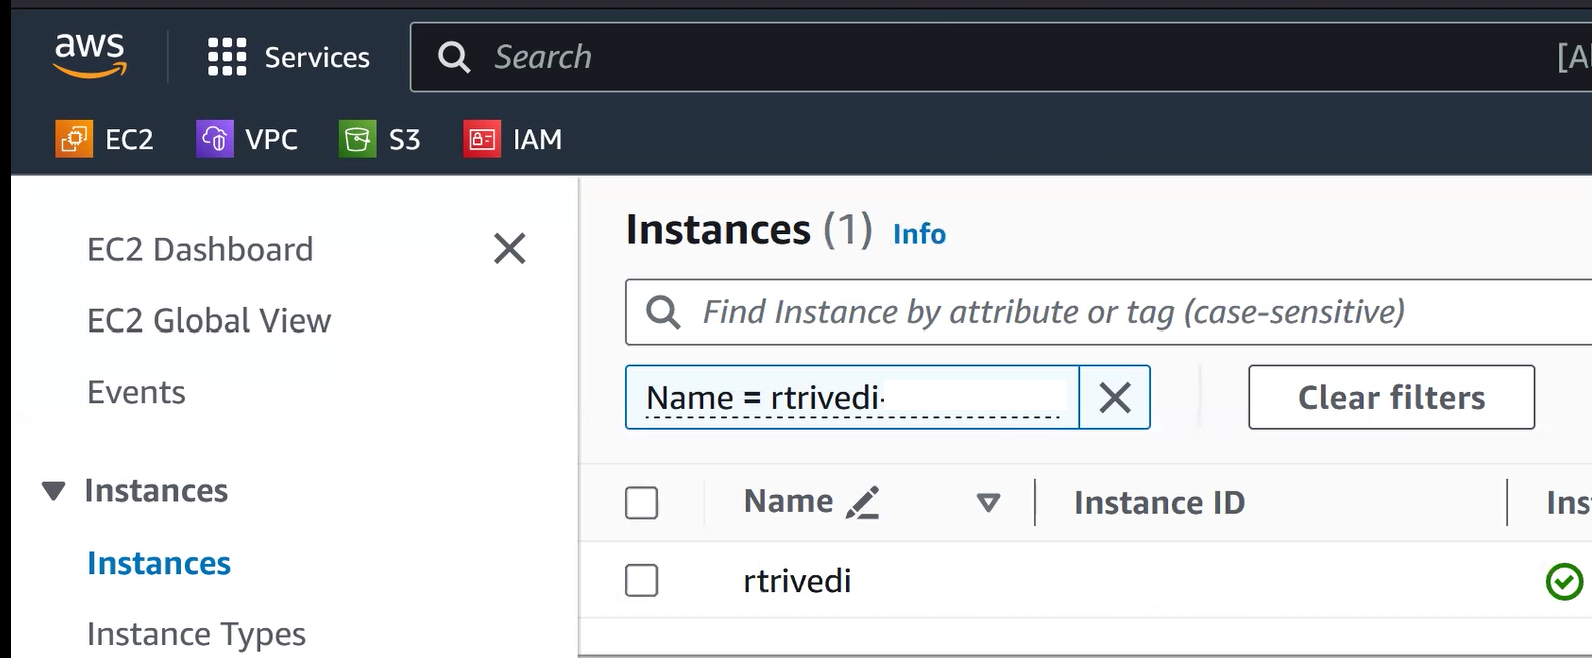Screen dimensions: 1596x658
Task: Focus the Find Instance filter field
Action: tap(1110, 312)
